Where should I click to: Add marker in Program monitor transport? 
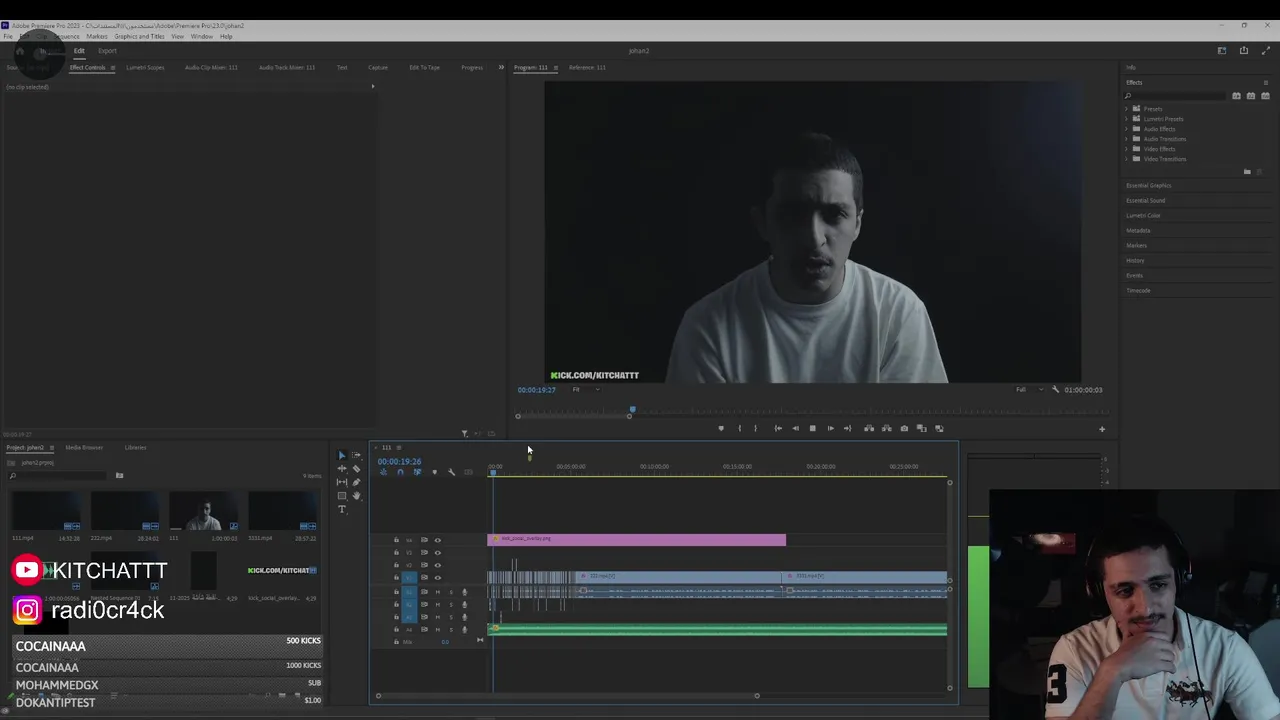point(721,428)
